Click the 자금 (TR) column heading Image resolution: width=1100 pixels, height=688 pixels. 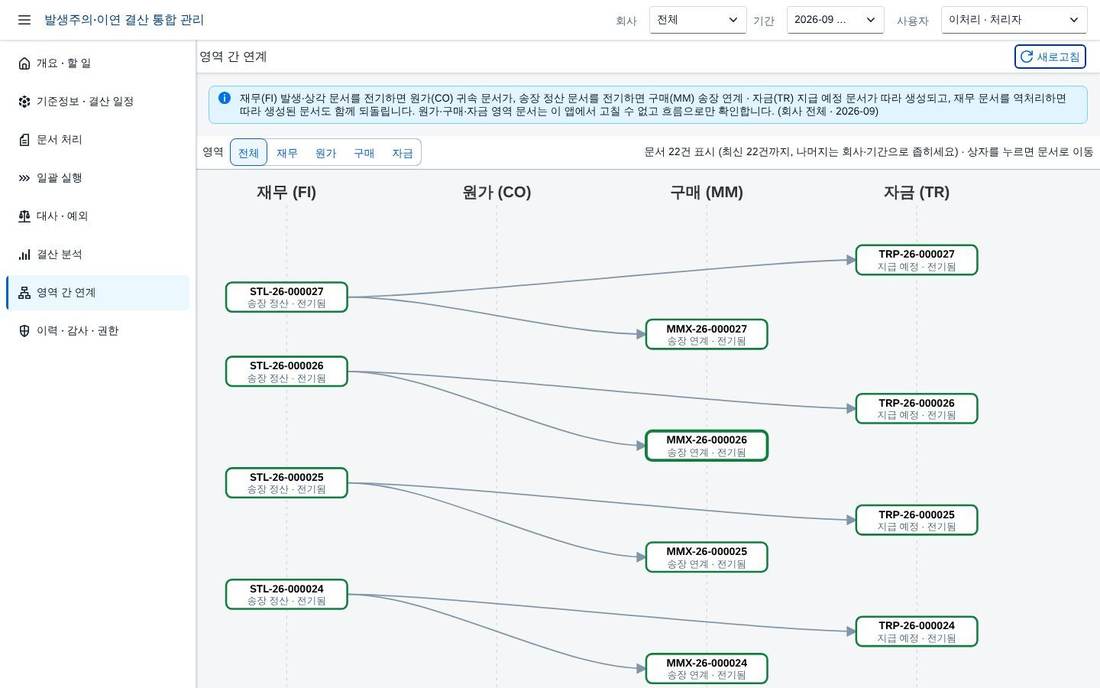click(916, 192)
